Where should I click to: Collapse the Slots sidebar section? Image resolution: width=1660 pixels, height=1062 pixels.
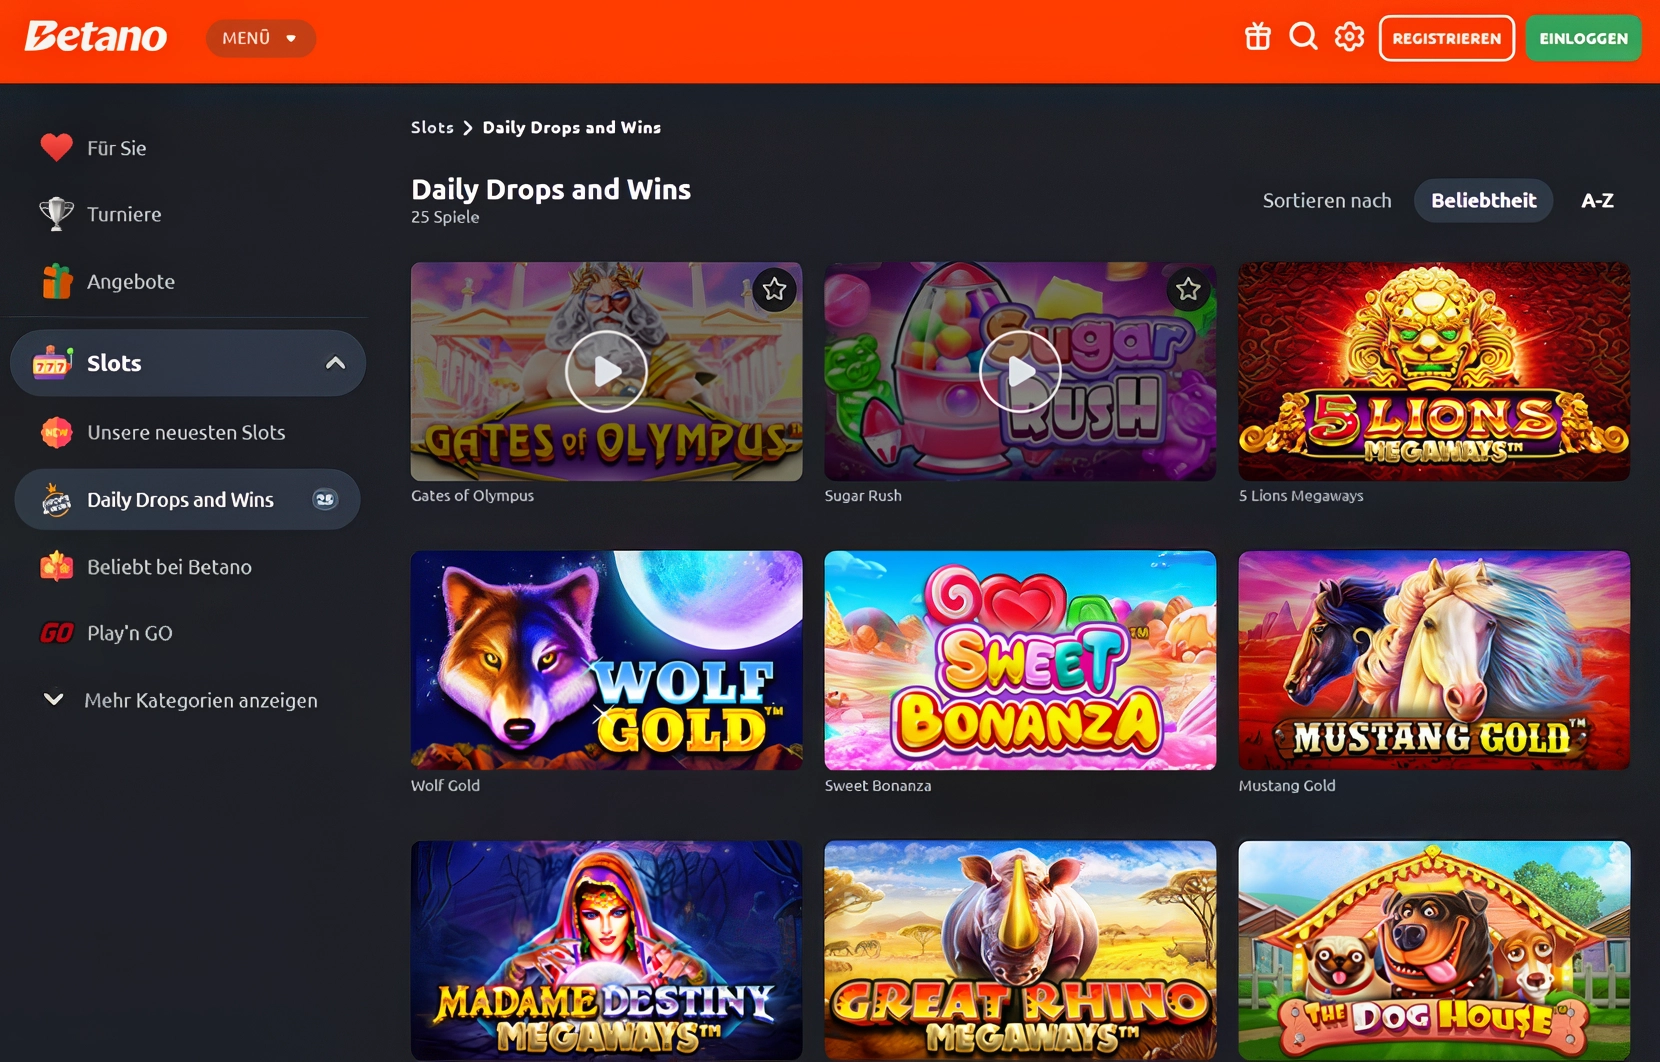335,363
